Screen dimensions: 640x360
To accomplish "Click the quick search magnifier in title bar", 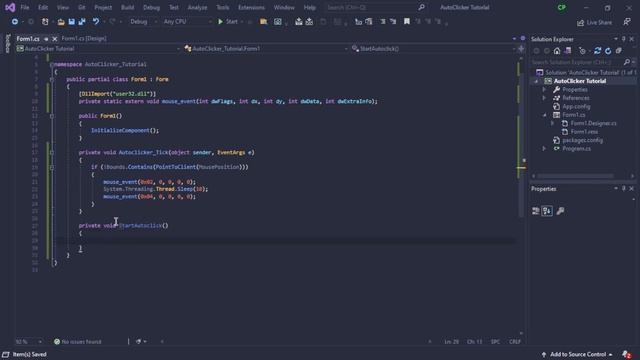I will [421, 7].
